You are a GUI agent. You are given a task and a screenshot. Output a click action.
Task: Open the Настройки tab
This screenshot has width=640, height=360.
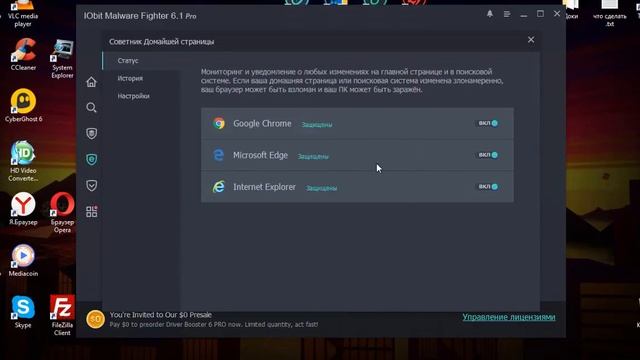[133, 96]
